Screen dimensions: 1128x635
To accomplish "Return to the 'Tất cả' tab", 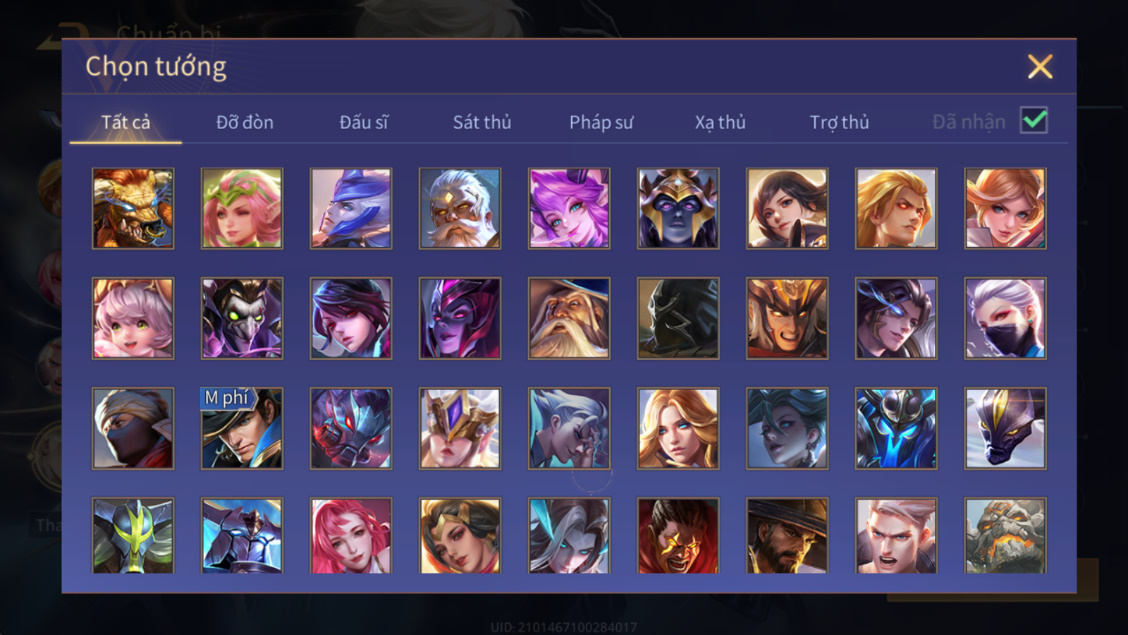I will [126, 122].
